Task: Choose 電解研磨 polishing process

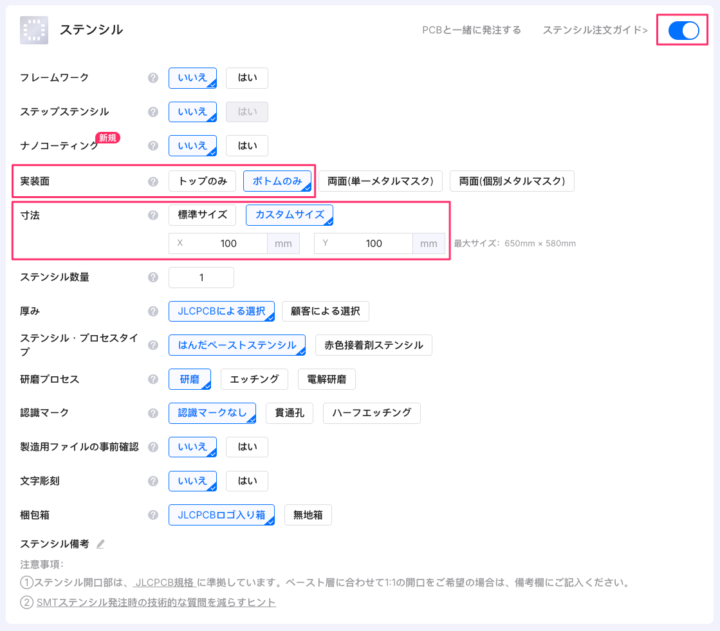Action: click(x=326, y=379)
